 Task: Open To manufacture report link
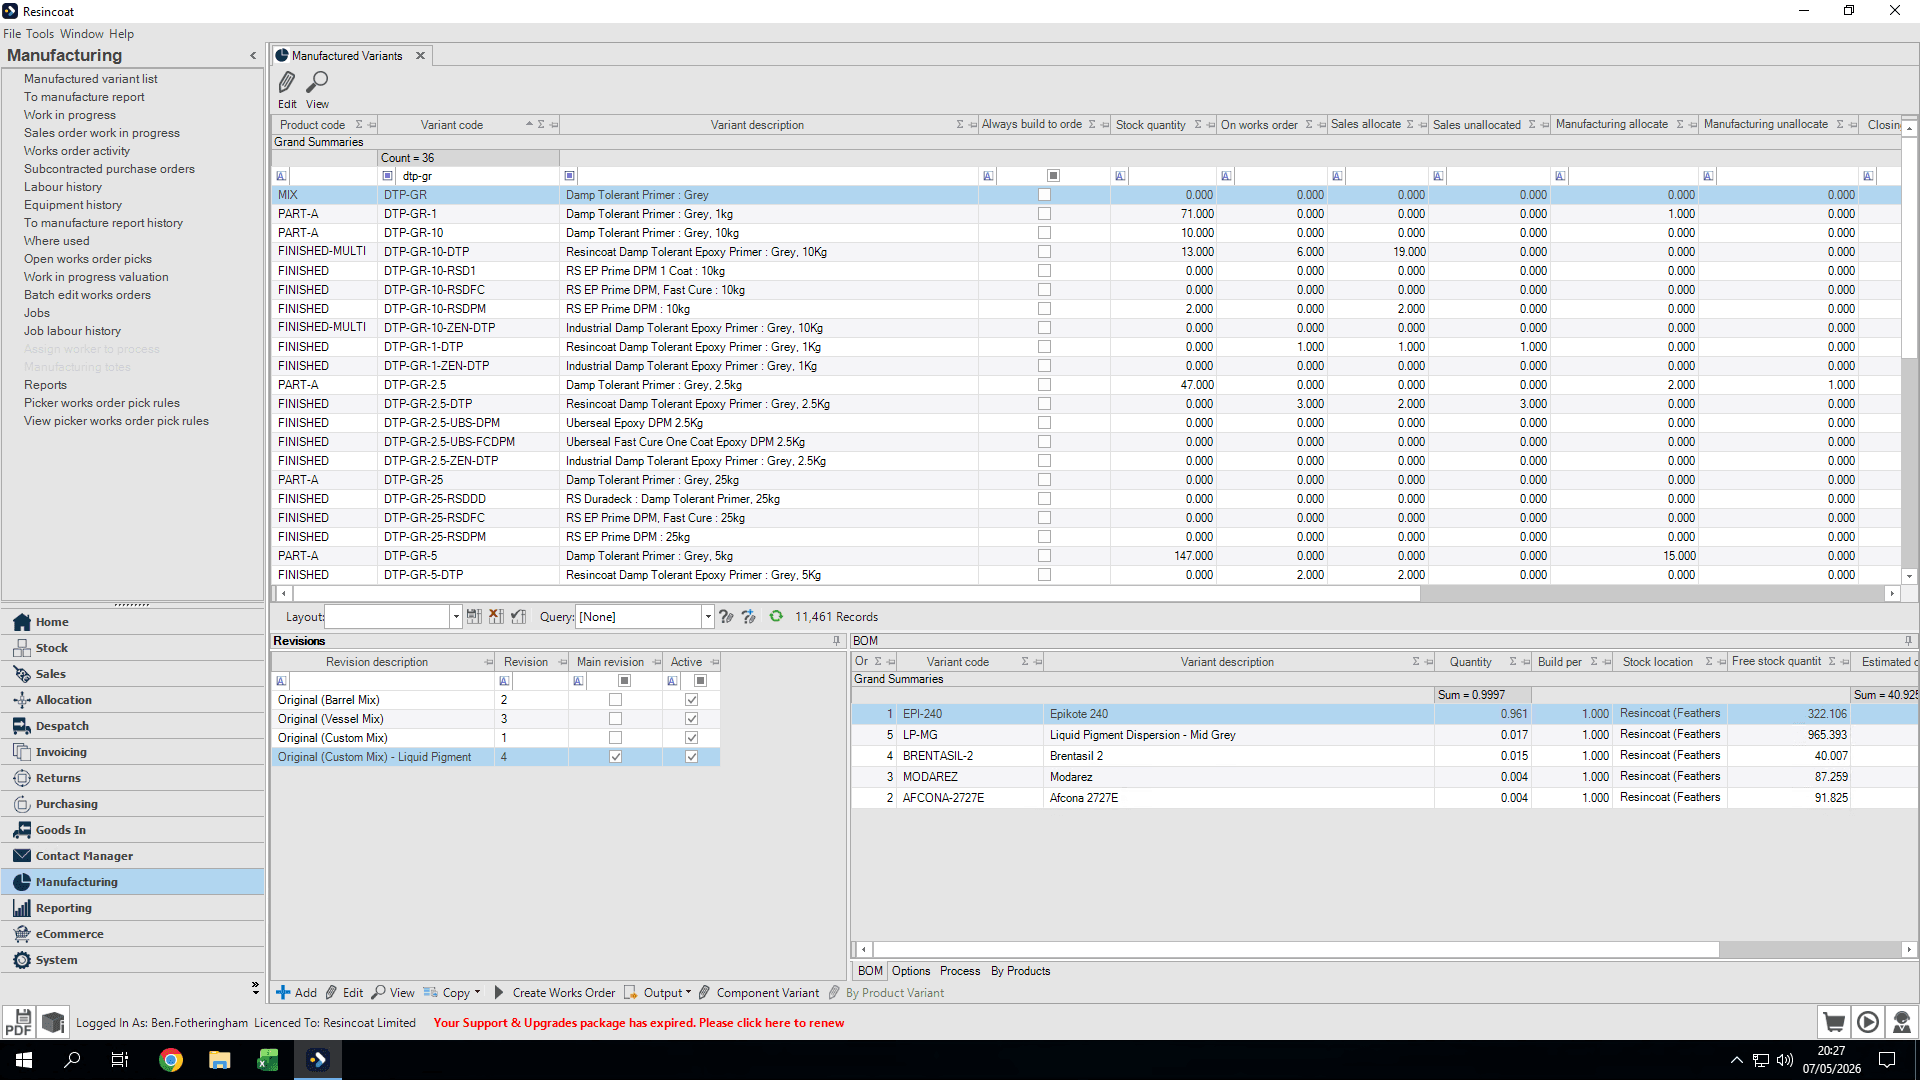click(x=84, y=97)
